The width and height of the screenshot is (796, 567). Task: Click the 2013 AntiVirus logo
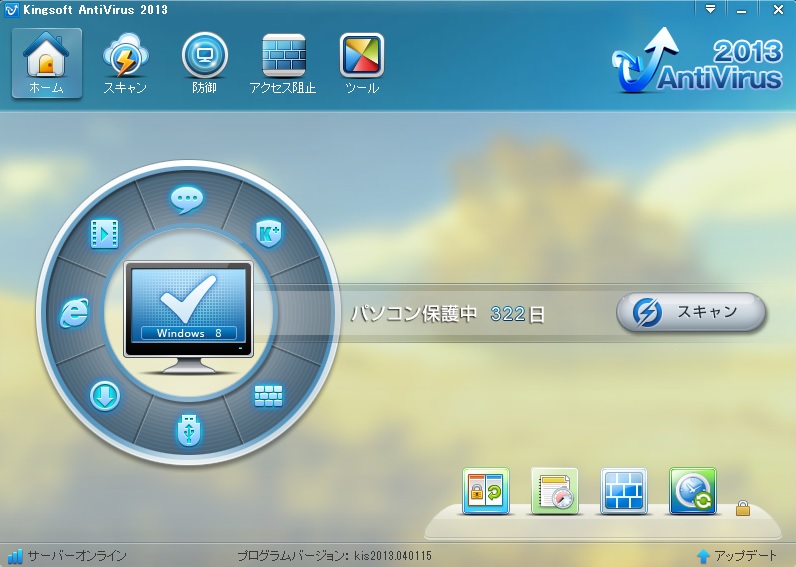coord(697,60)
